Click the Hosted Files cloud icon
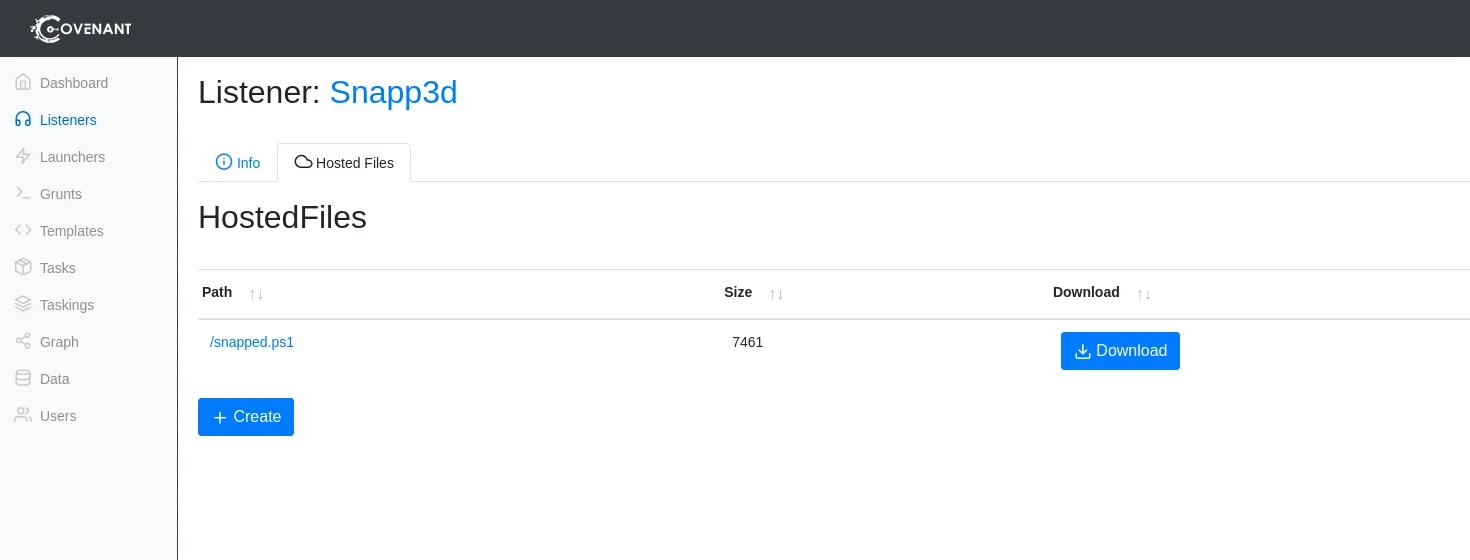 click(303, 162)
